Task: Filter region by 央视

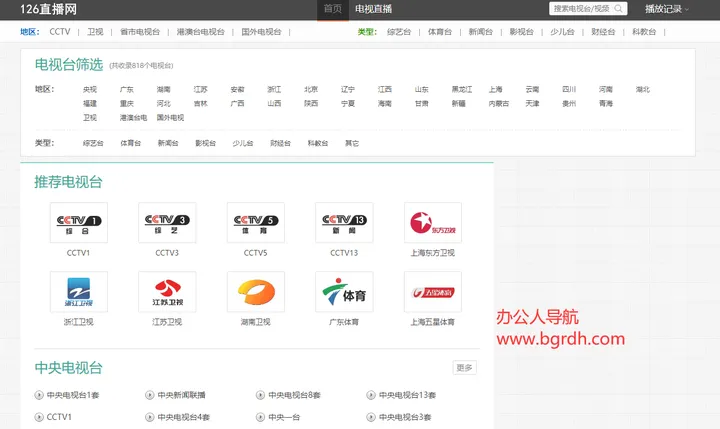Action: point(90,90)
